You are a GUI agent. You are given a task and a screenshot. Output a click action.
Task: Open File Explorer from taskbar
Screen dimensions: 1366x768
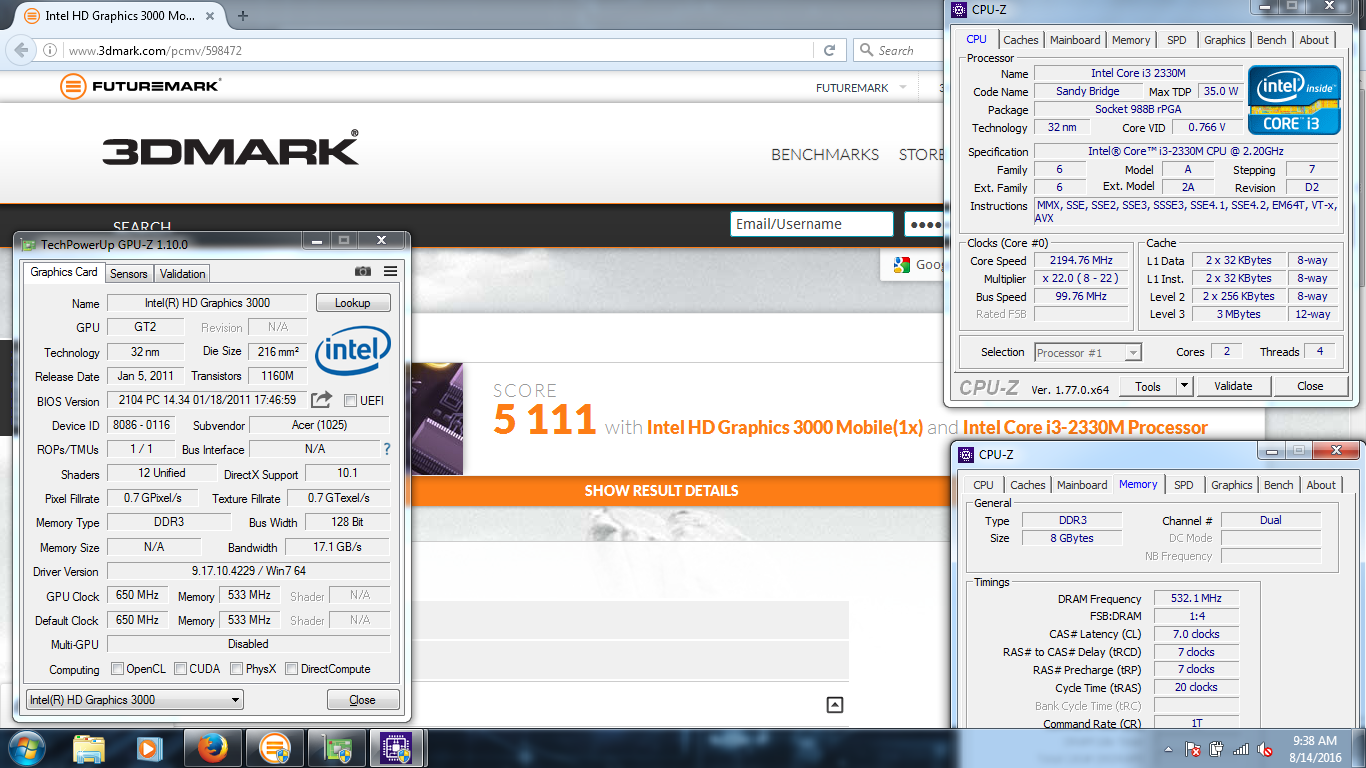(x=89, y=747)
